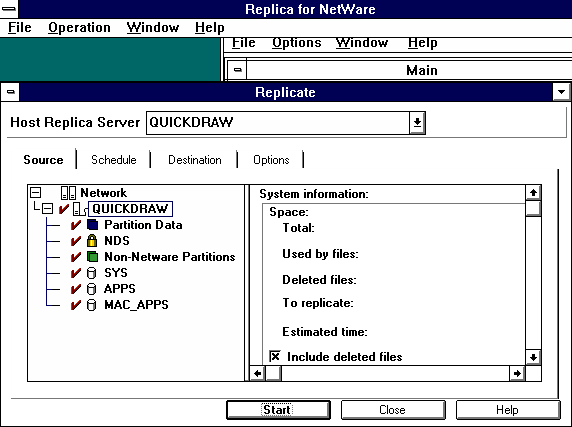Image resolution: width=572 pixels, height=427 pixels.
Task: Click the MAC_APPS volume cylinder icon
Action: click(92, 305)
